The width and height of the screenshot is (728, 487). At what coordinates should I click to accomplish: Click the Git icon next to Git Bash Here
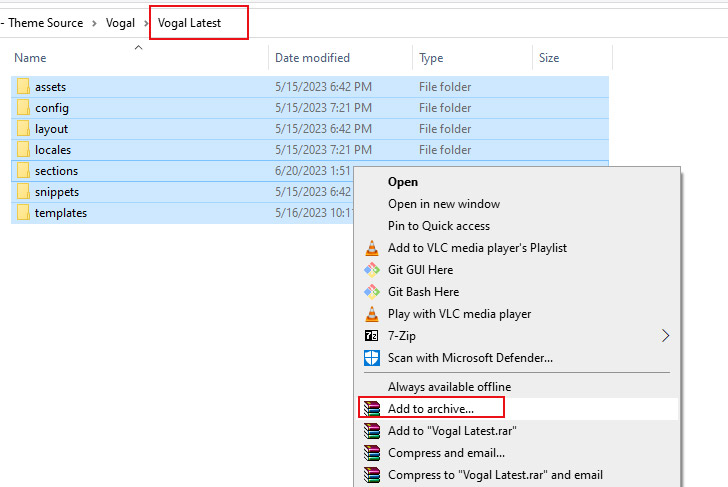click(372, 292)
